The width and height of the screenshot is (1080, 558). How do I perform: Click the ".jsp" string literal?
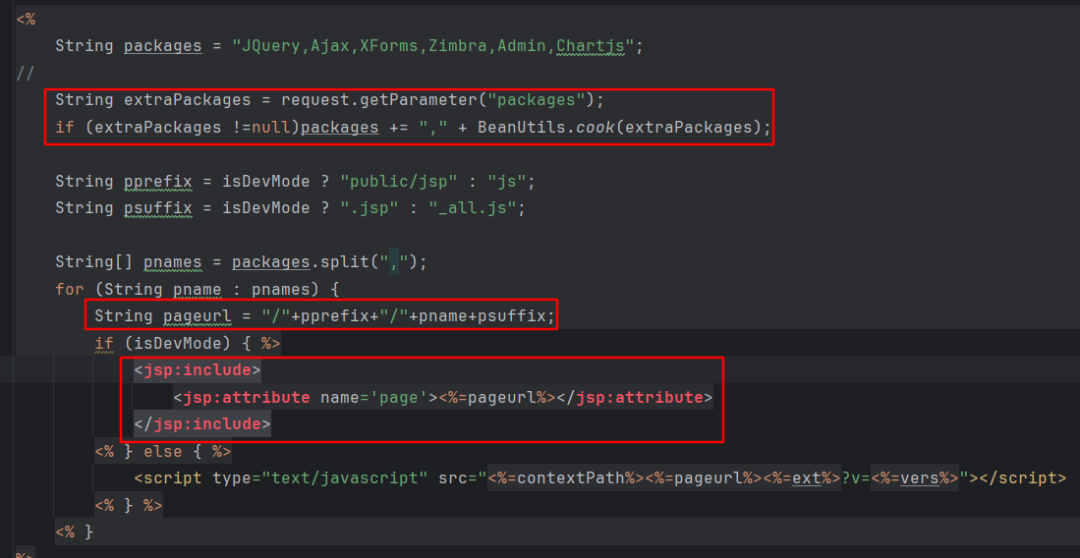coord(369,208)
